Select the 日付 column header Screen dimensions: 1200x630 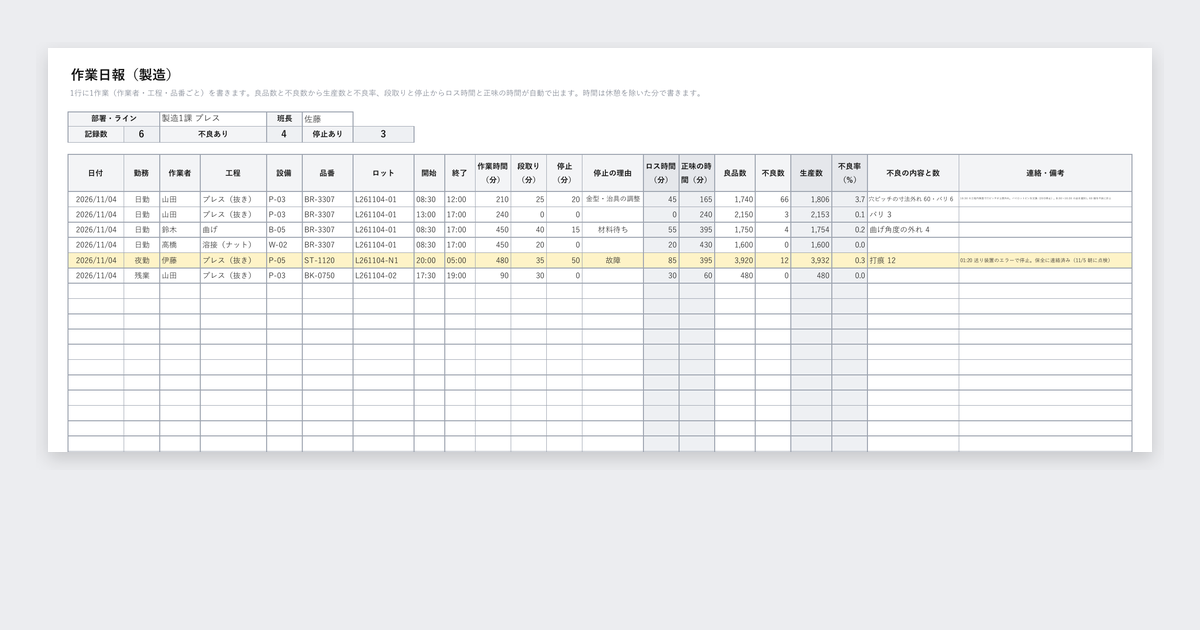(96, 173)
